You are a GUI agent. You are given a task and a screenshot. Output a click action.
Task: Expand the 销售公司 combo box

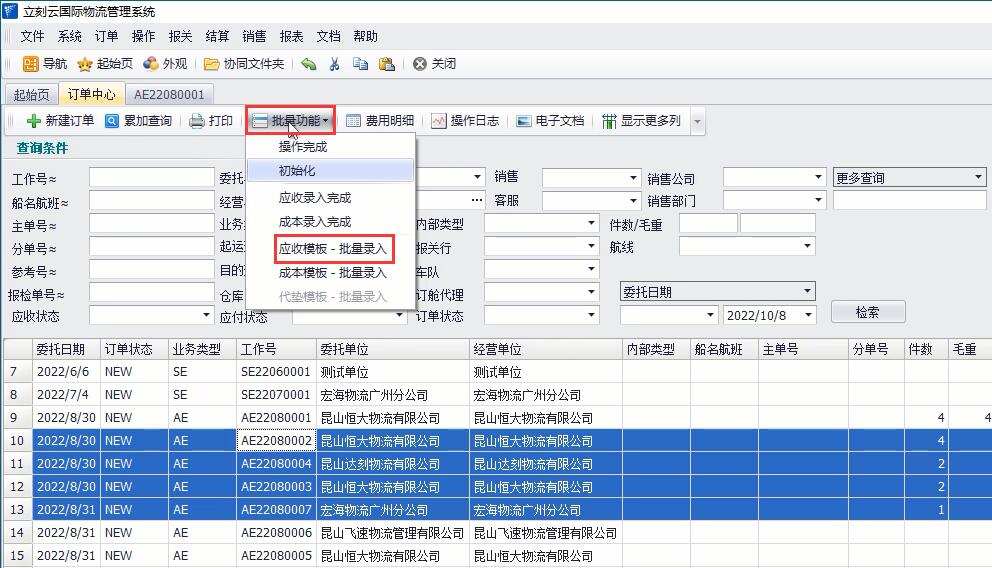pyautogui.click(x=816, y=178)
